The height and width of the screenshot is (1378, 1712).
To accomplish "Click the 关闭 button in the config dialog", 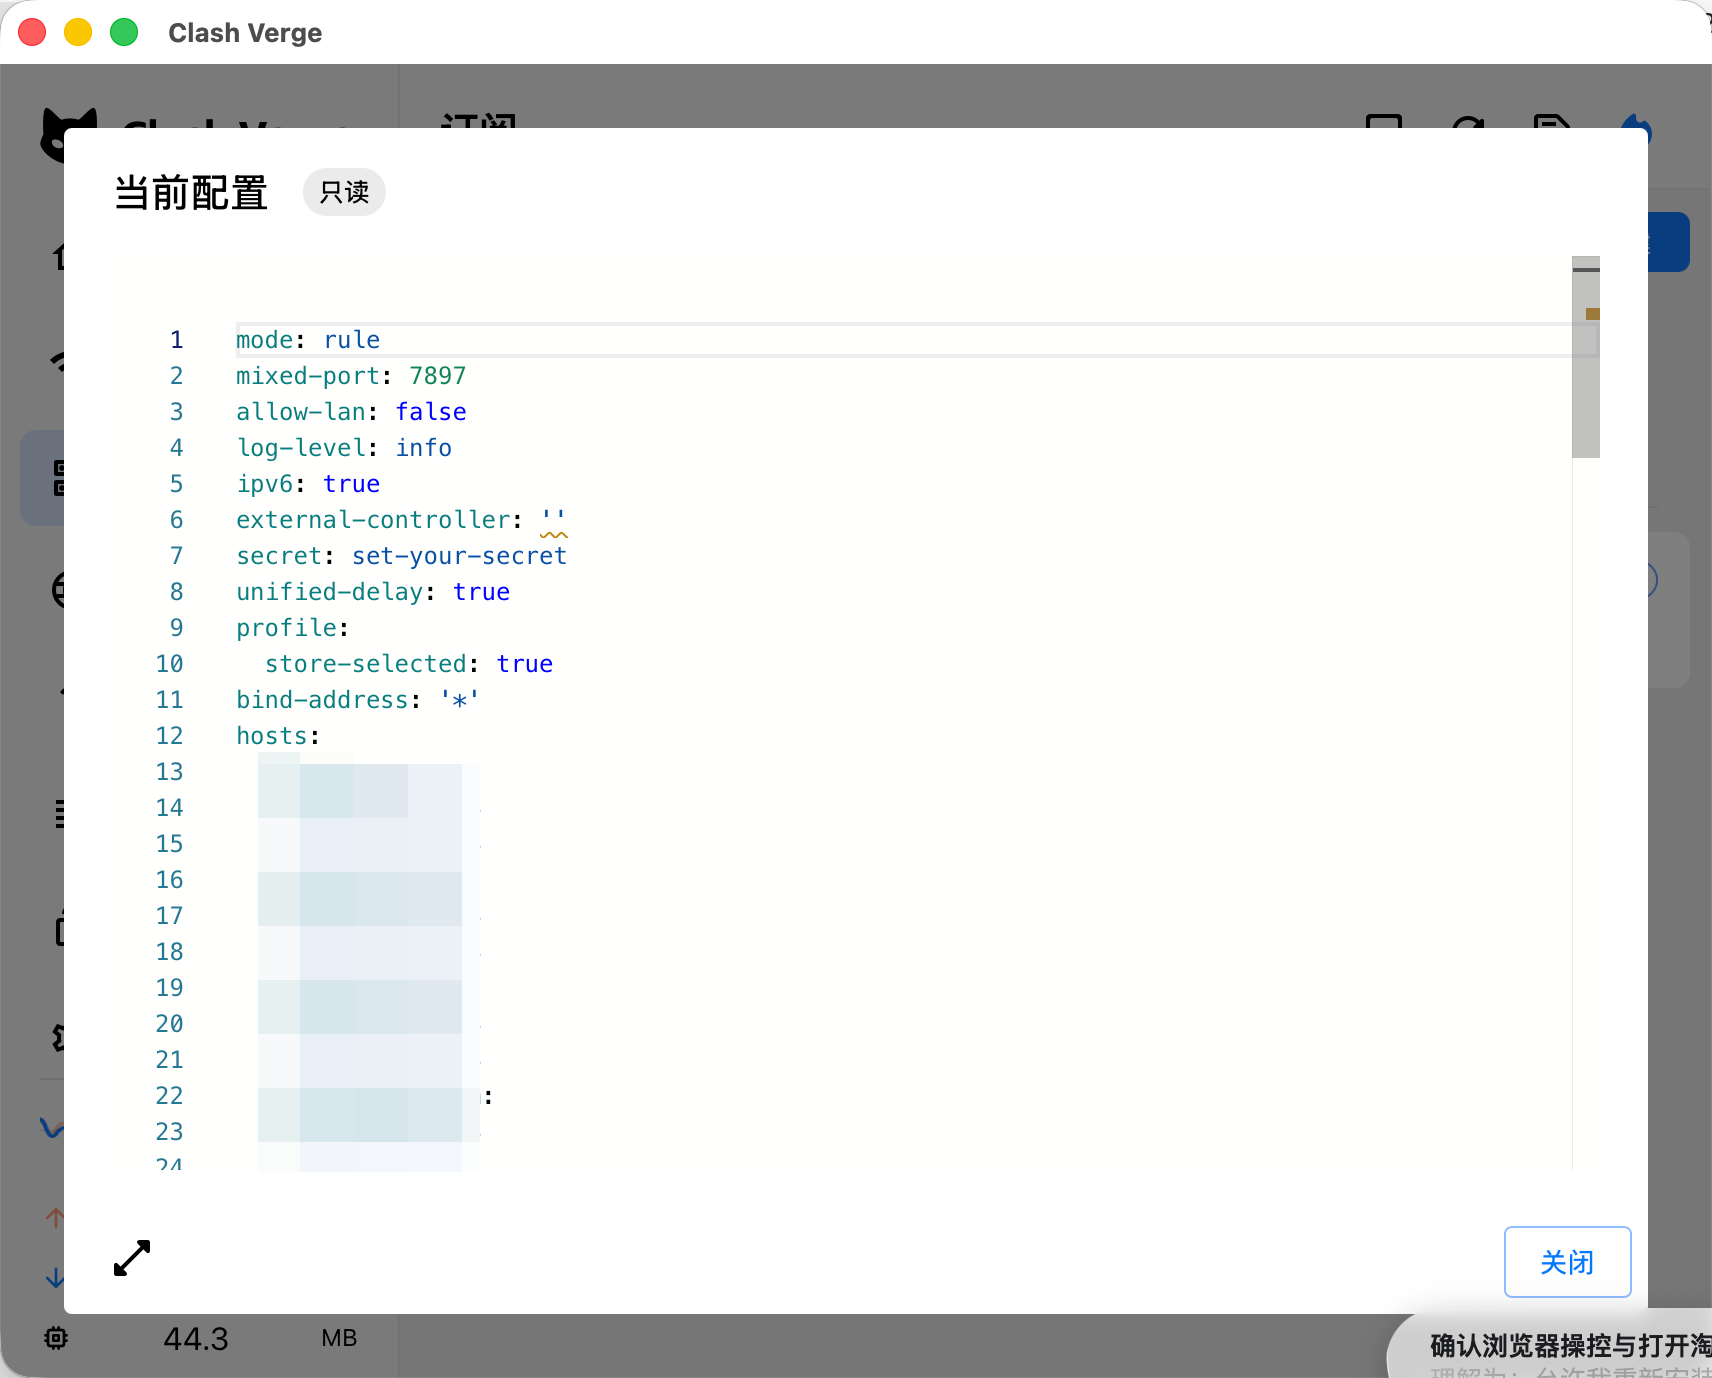I will (x=1567, y=1262).
